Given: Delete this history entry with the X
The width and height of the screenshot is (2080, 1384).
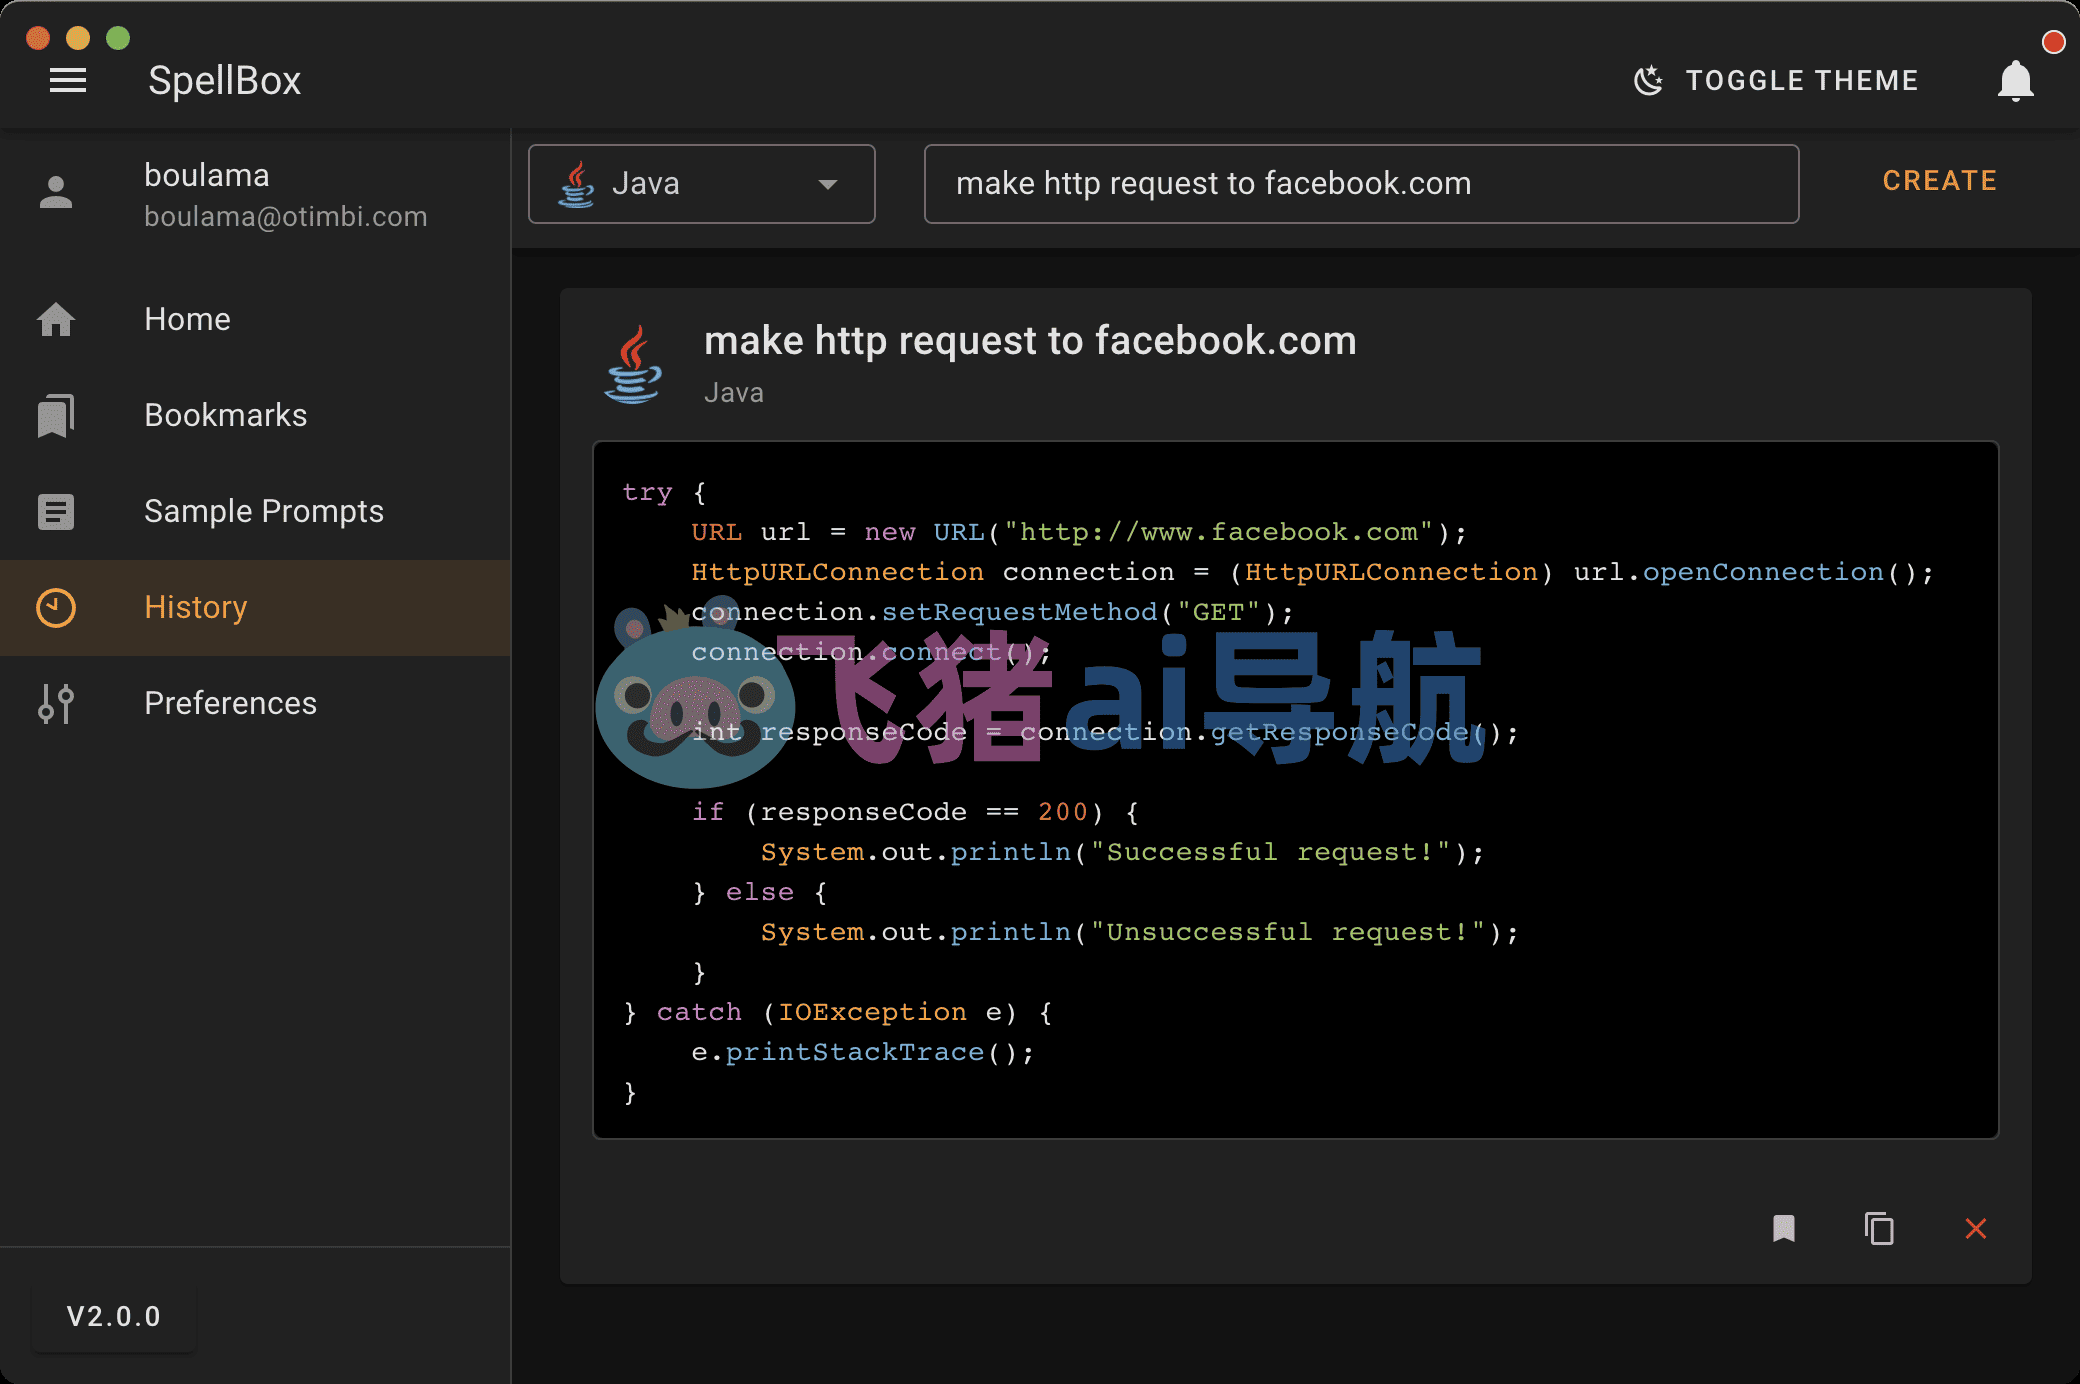Looking at the screenshot, I should point(1975,1228).
